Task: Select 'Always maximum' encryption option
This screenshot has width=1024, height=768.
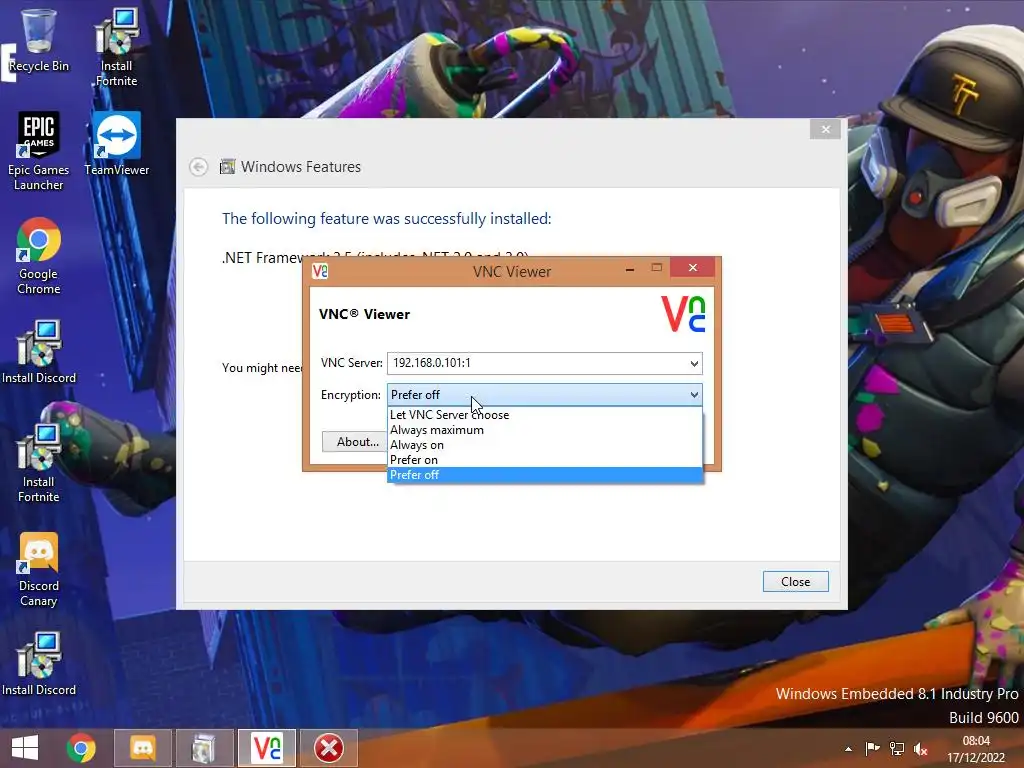Action: 545,430
